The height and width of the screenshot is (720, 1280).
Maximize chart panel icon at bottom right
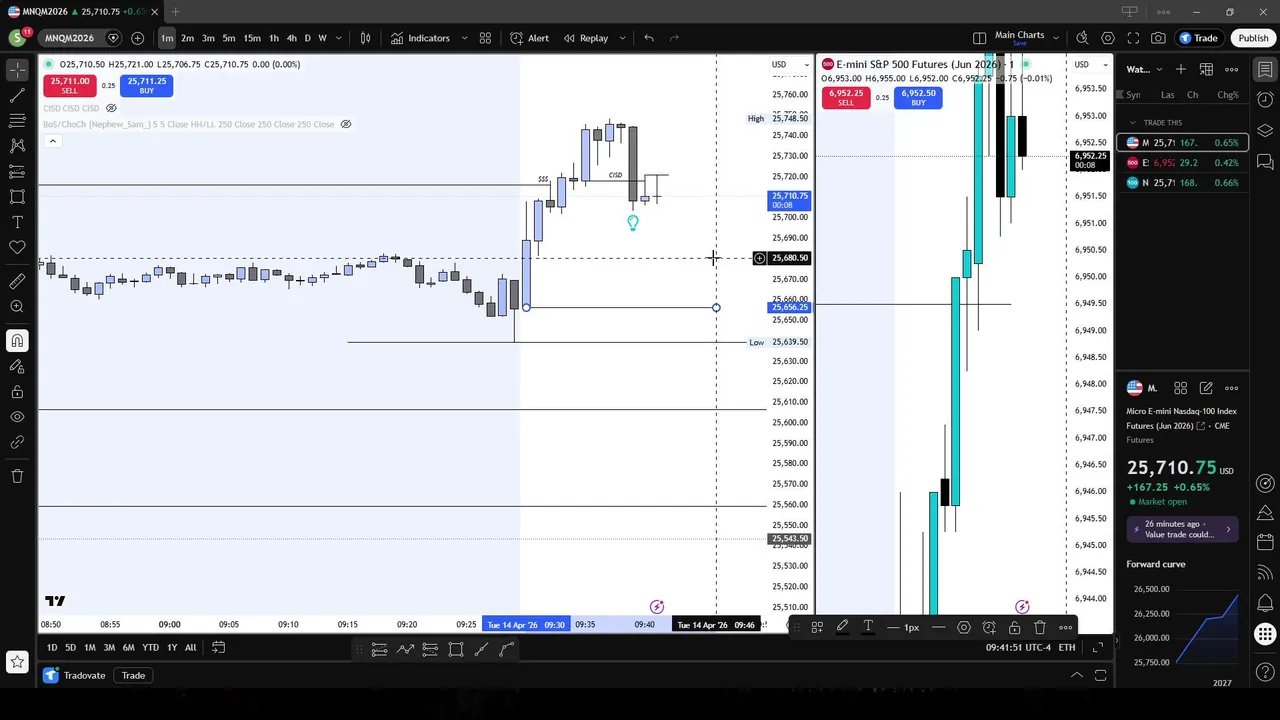click(x=1101, y=675)
